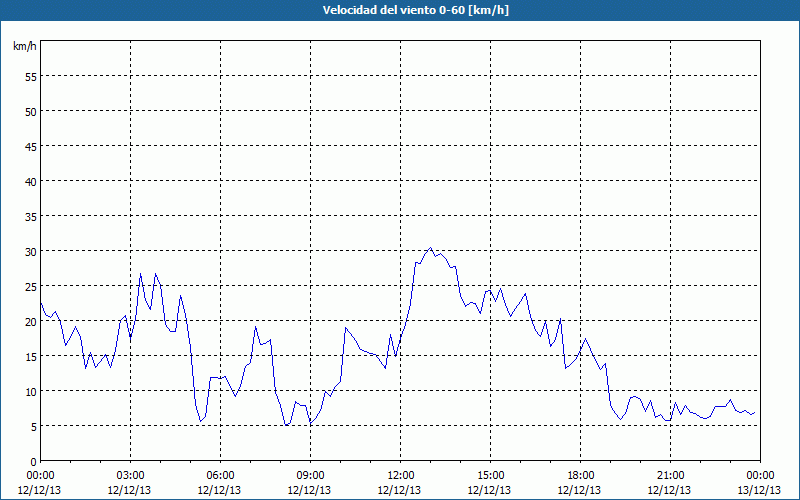This screenshot has height=500, width=800.
Task: Click the 20 value on the y-axis
Action: point(31,321)
